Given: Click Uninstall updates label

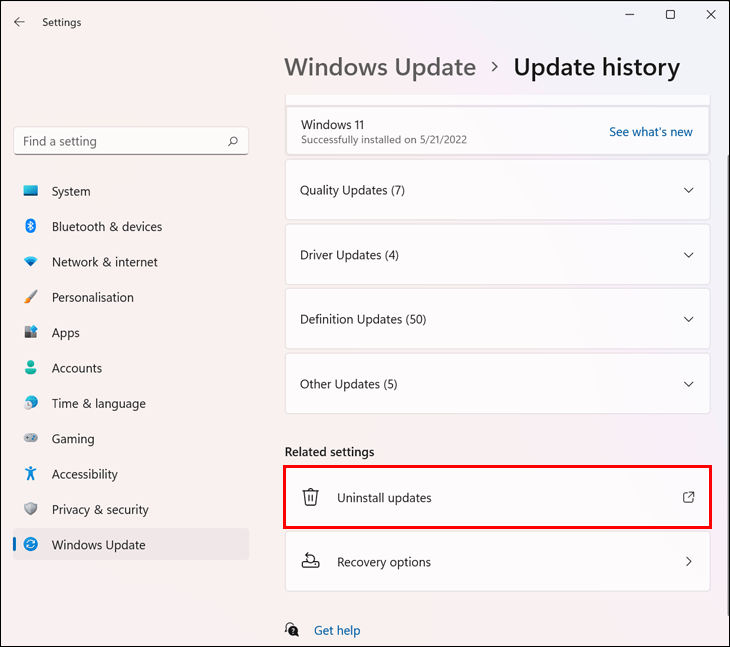Looking at the screenshot, I should pos(384,498).
